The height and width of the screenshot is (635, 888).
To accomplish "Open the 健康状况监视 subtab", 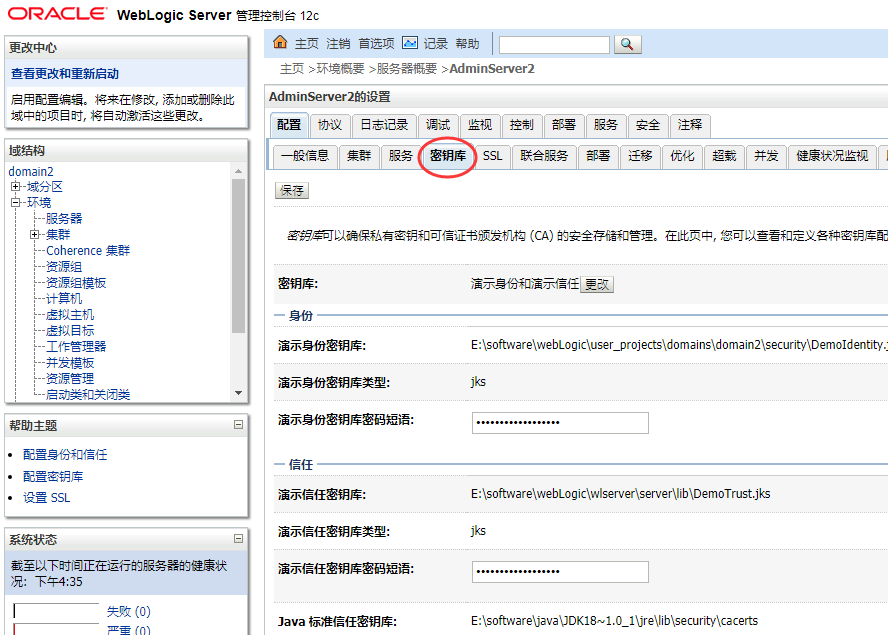I will (831, 157).
